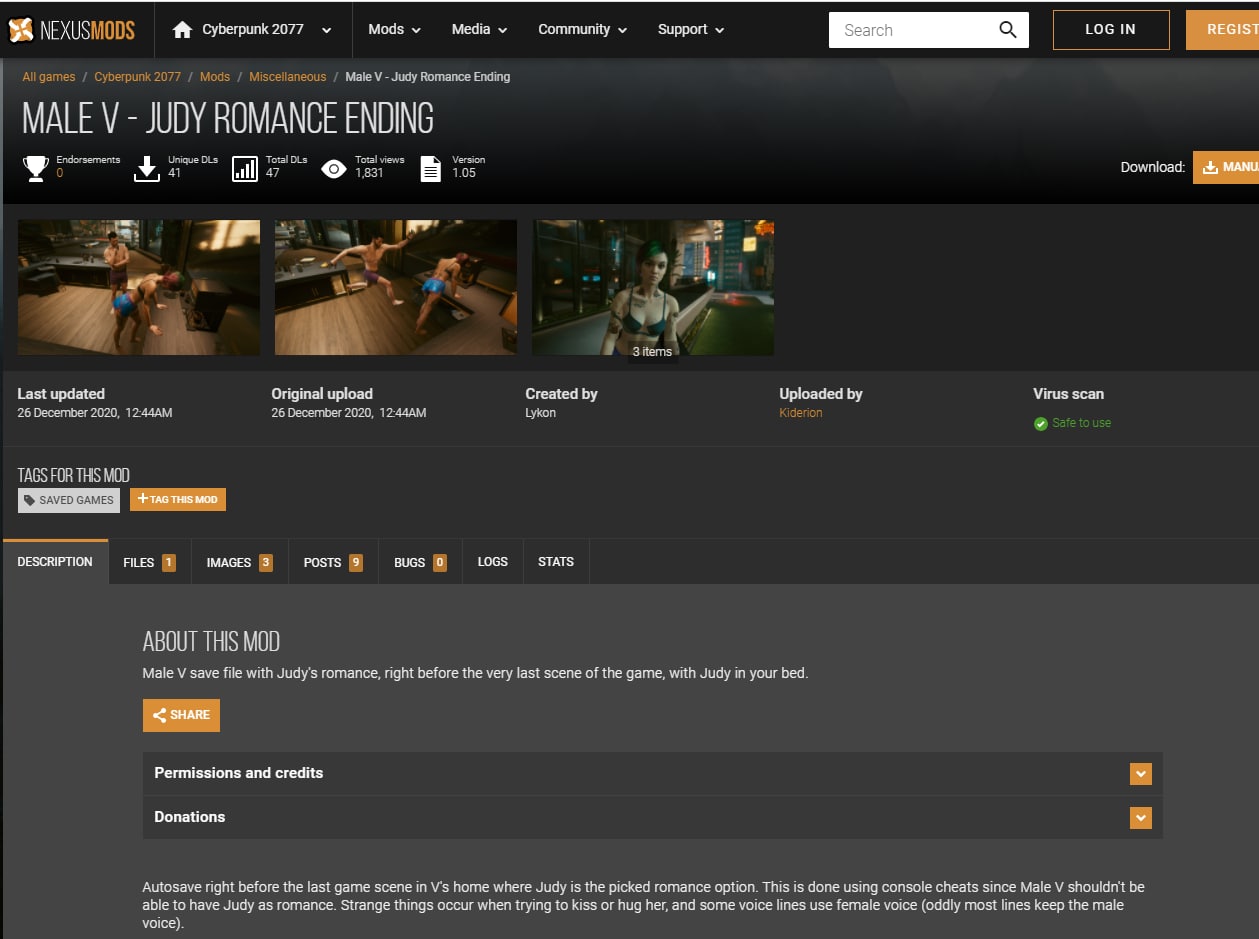The height and width of the screenshot is (939, 1259).
Task: Click the Total views eye icon
Action: 334,169
